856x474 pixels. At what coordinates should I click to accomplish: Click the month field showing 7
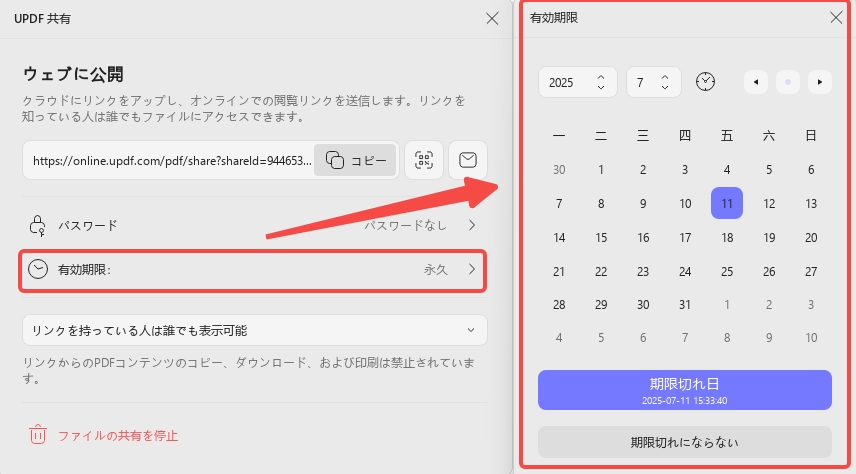click(x=653, y=82)
